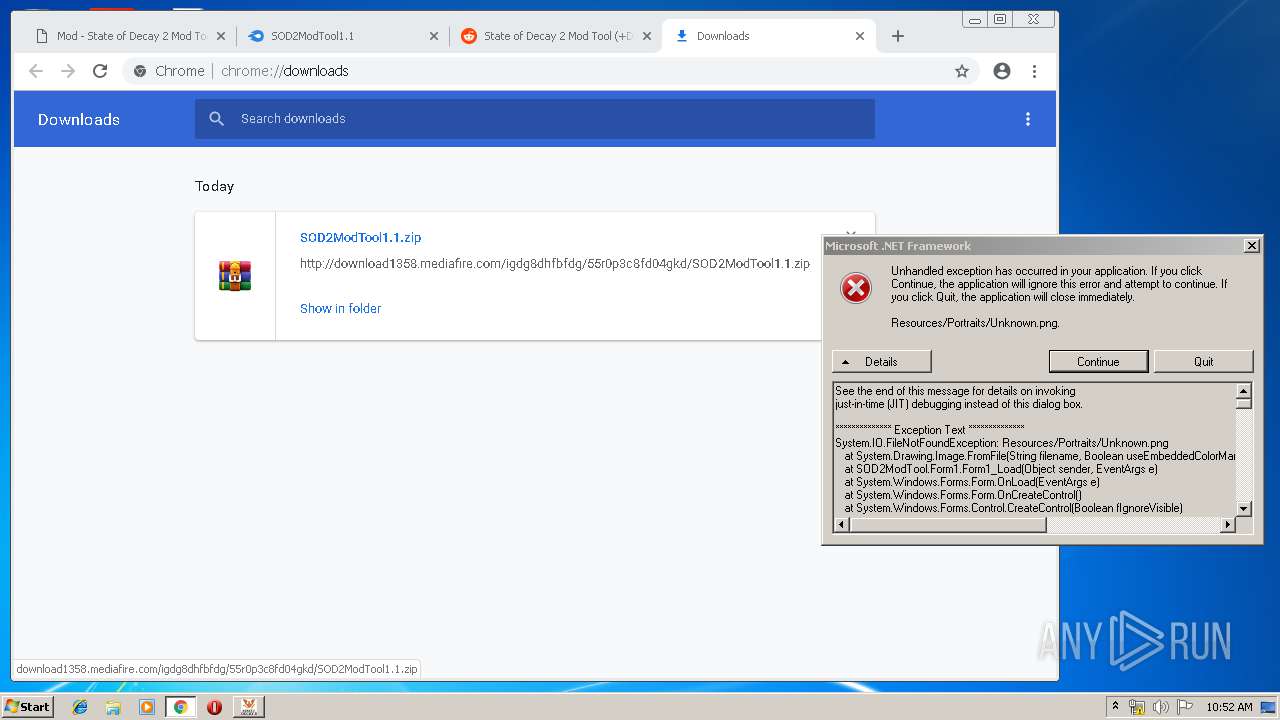Image resolution: width=1280 pixels, height=720 pixels.
Task: Open the Chrome three-dot menu
Action: tap(1034, 71)
